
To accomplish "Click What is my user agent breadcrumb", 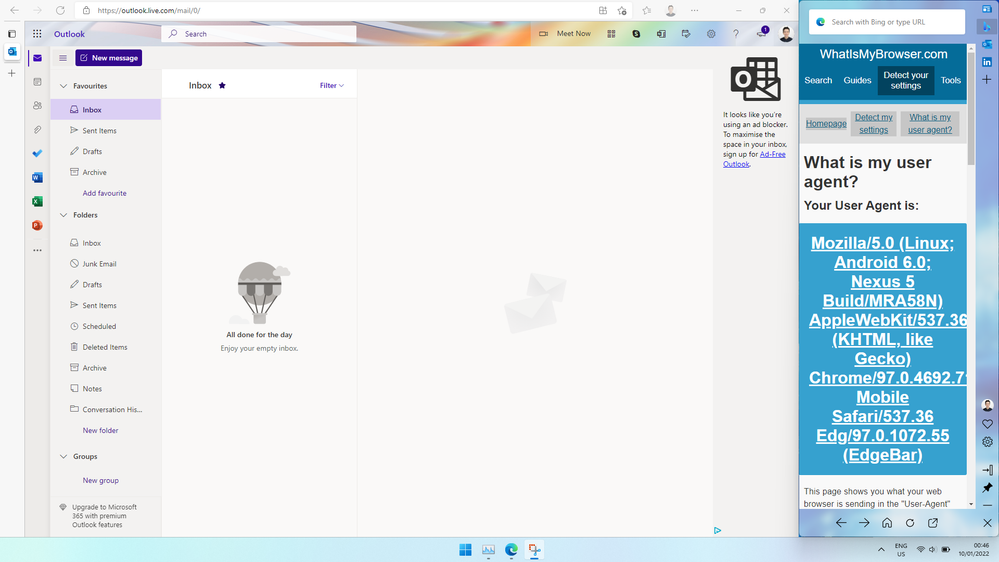I will tap(930, 124).
